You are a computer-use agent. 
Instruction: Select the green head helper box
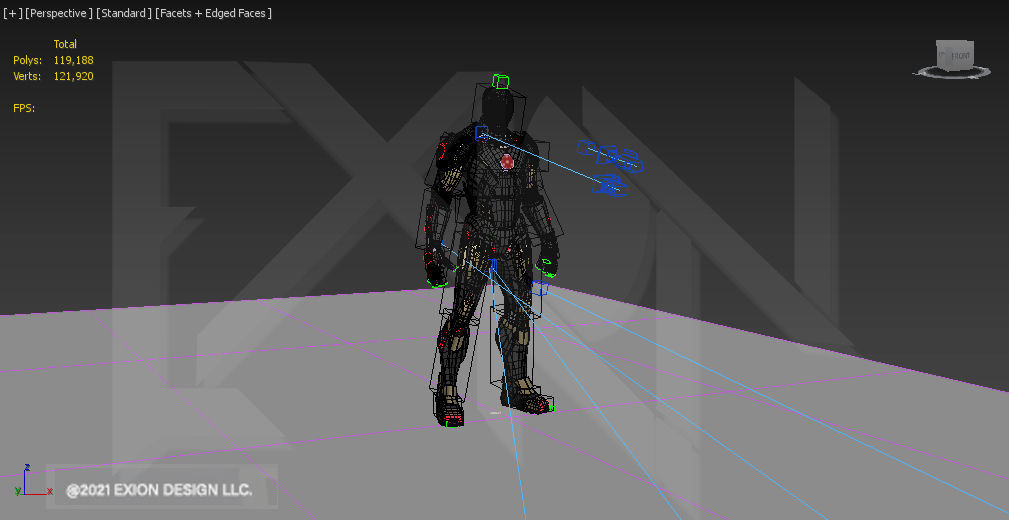pos(501,81)
